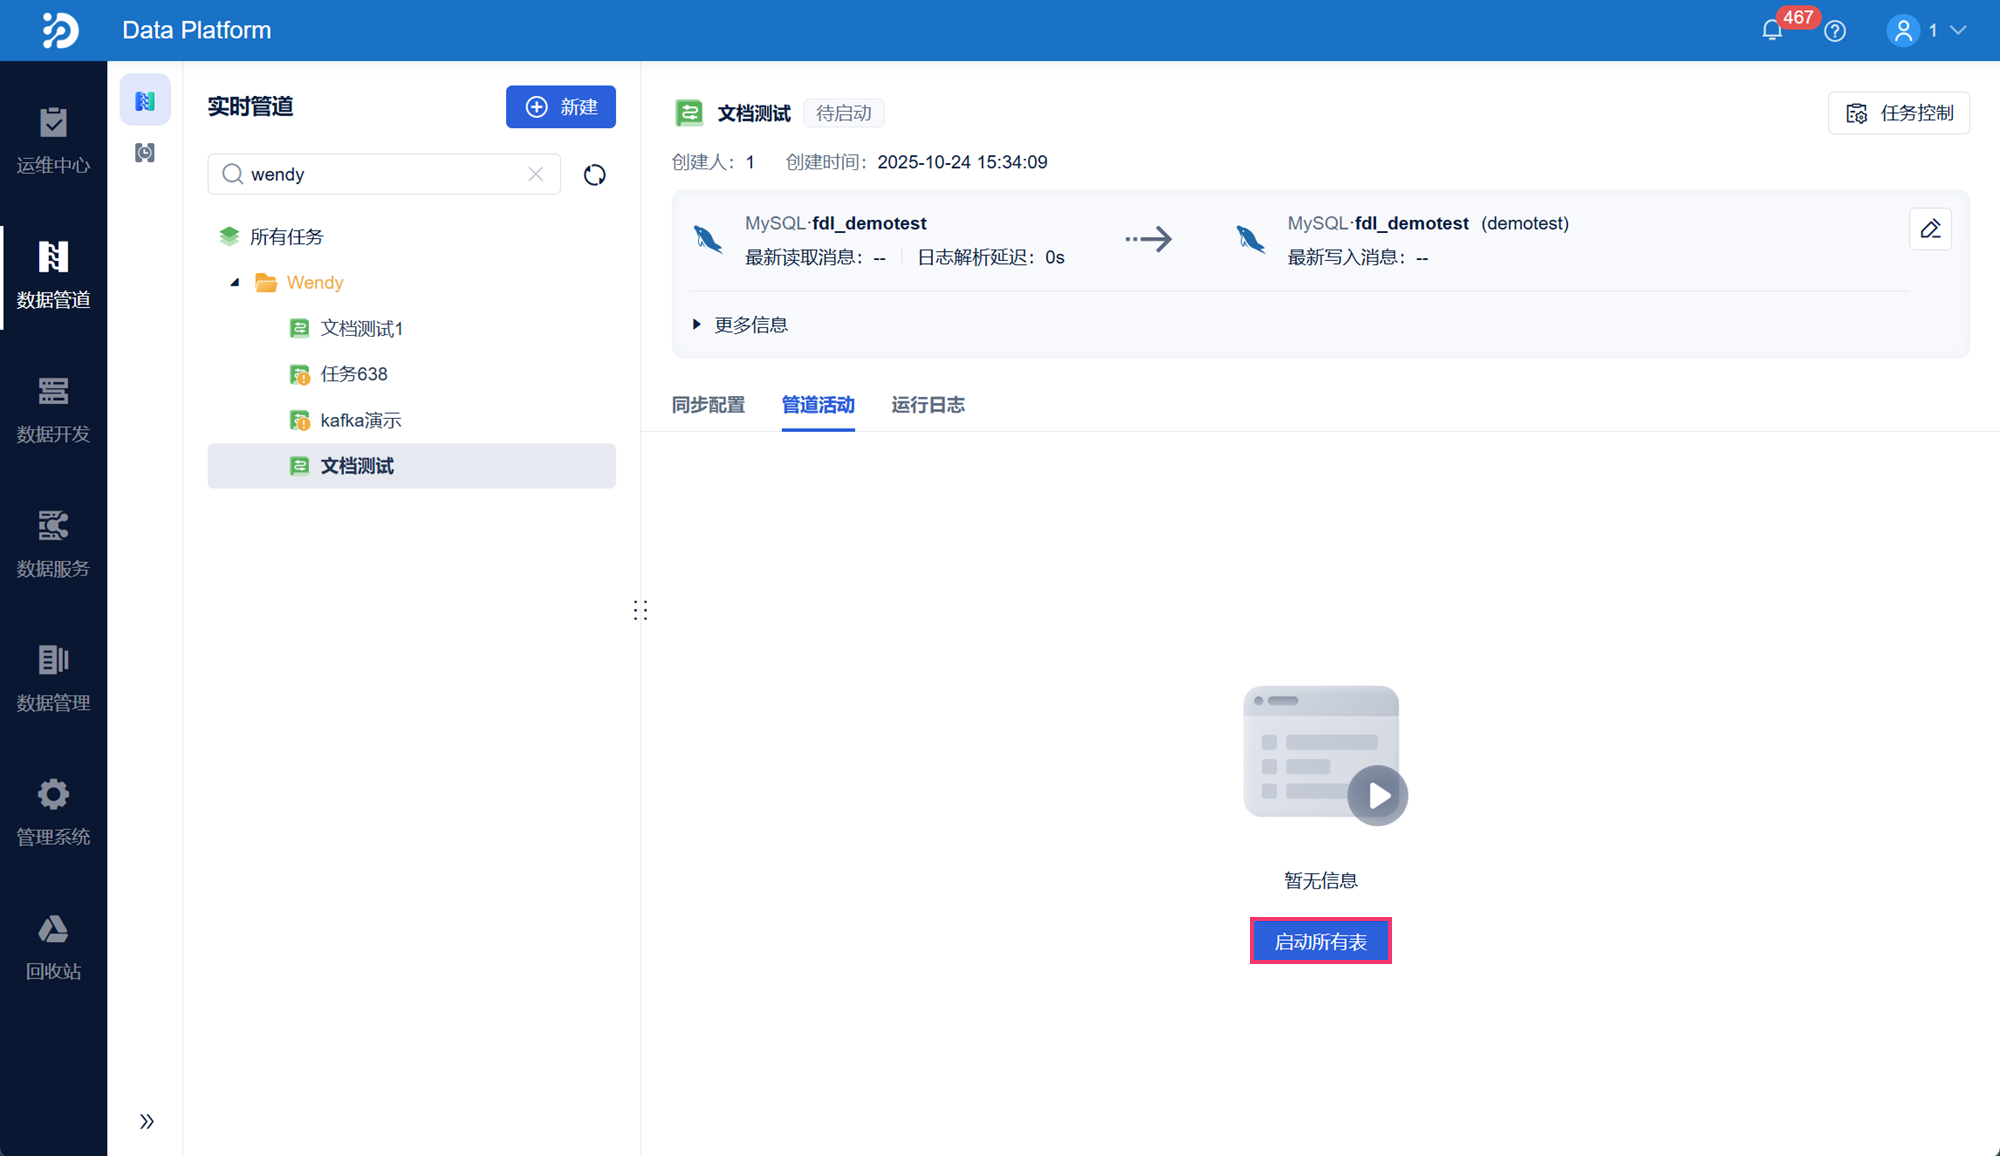The width and height of the screenshot is (2000, 1156).
Task: Go to 数据开发 module
Action: [x=53, y=409]
